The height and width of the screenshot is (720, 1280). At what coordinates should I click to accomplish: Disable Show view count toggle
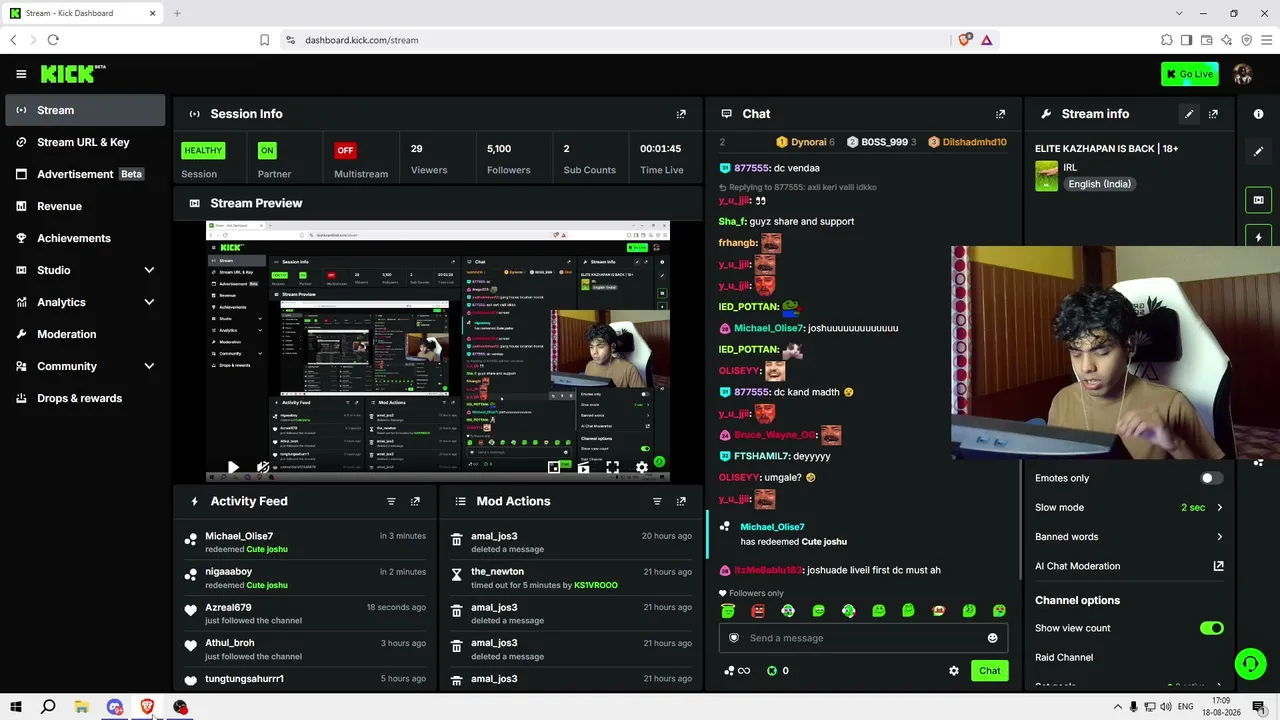[1211, 628]
